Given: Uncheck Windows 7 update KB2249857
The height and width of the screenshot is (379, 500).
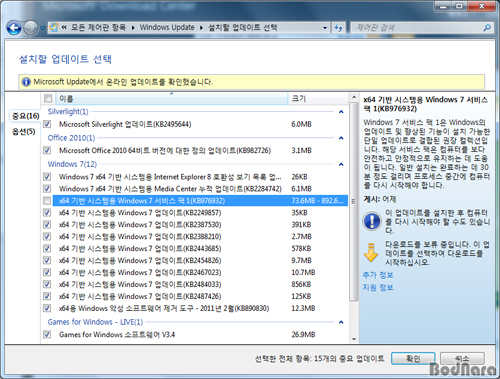Looking at the screenshot, I should (47, 213).
